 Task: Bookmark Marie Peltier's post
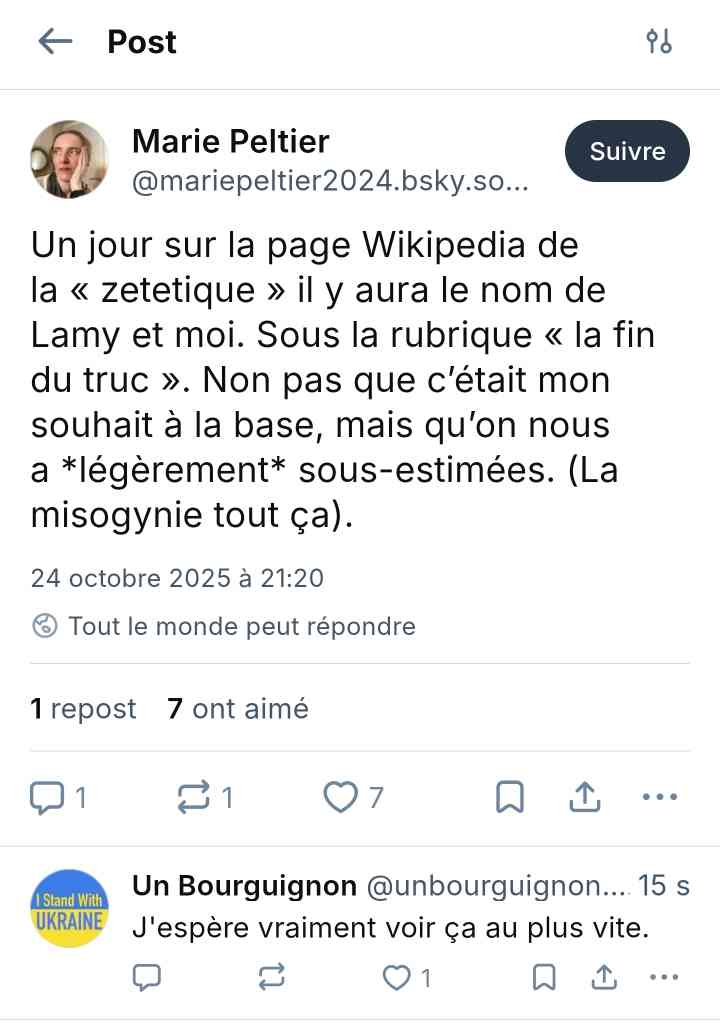(x=510, y=797)
